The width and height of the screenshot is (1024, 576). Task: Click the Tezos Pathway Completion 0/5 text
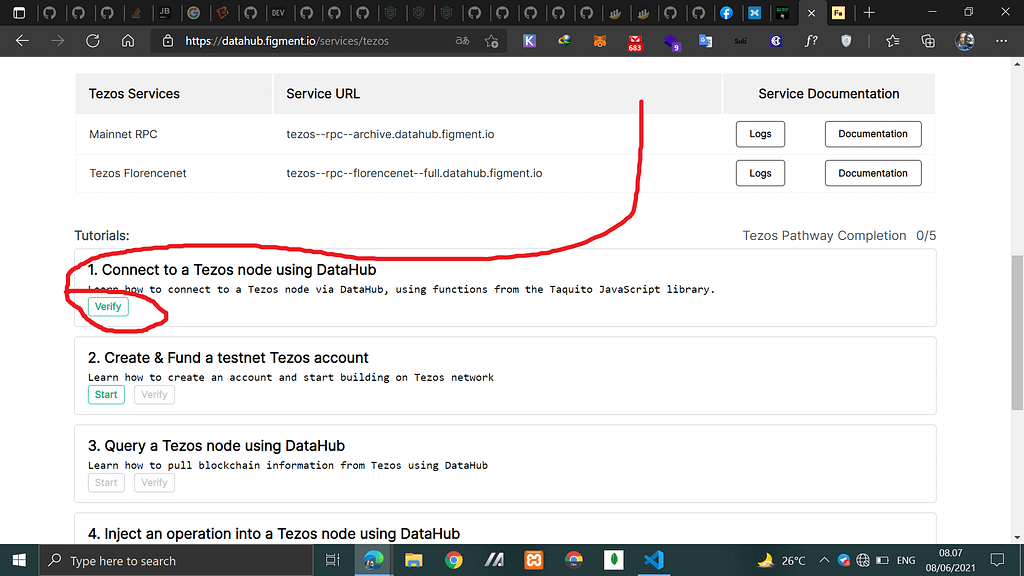point(839,235)
